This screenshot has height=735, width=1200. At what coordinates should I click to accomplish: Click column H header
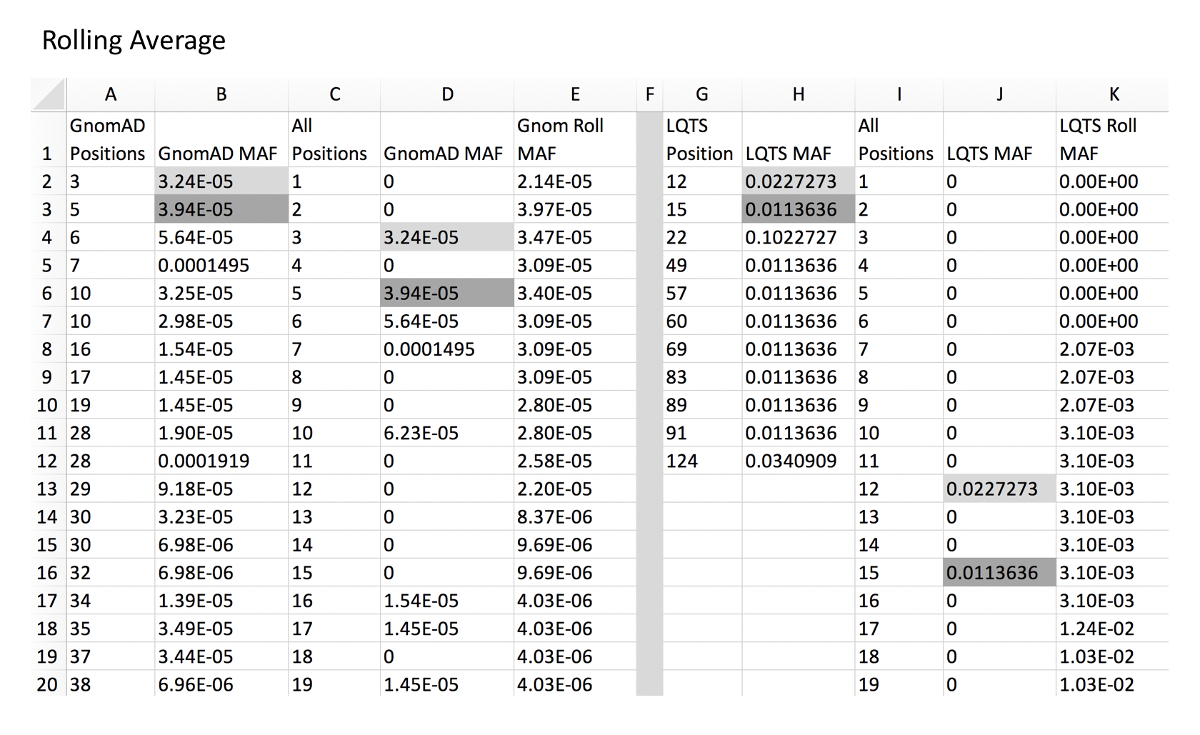coord(797,94)
